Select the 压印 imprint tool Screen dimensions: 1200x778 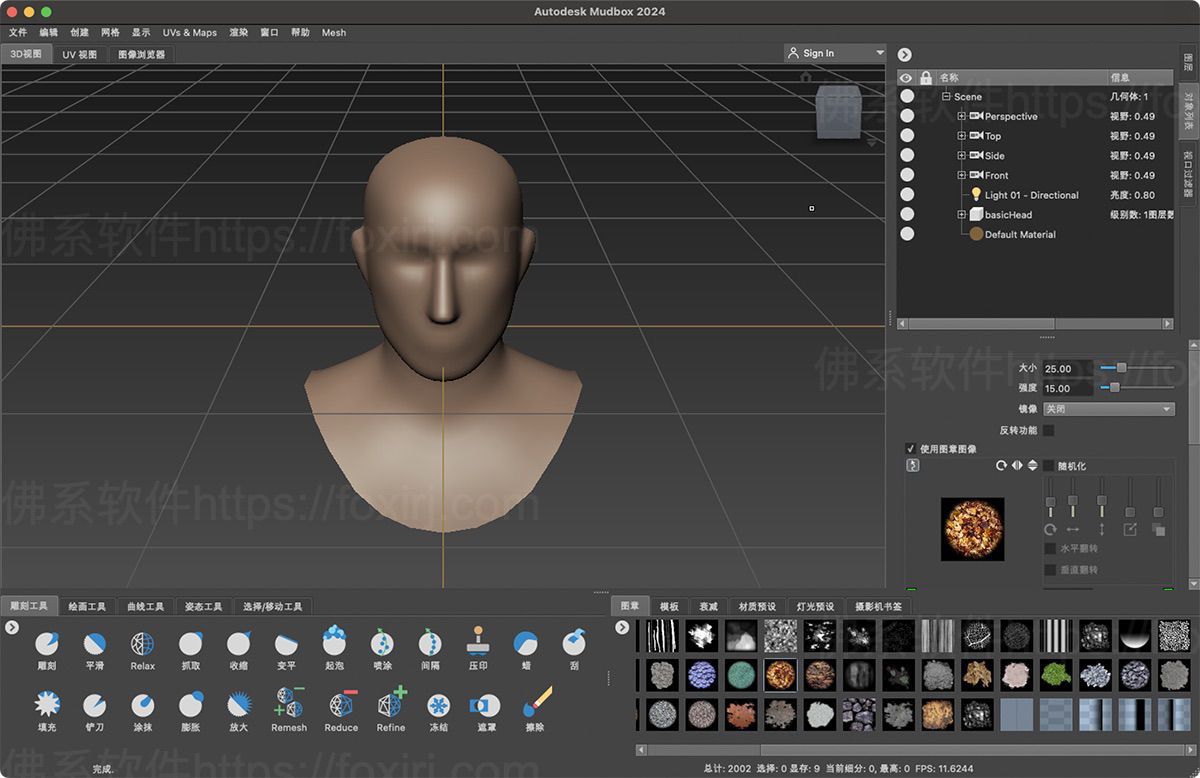(x=478, y=643)
